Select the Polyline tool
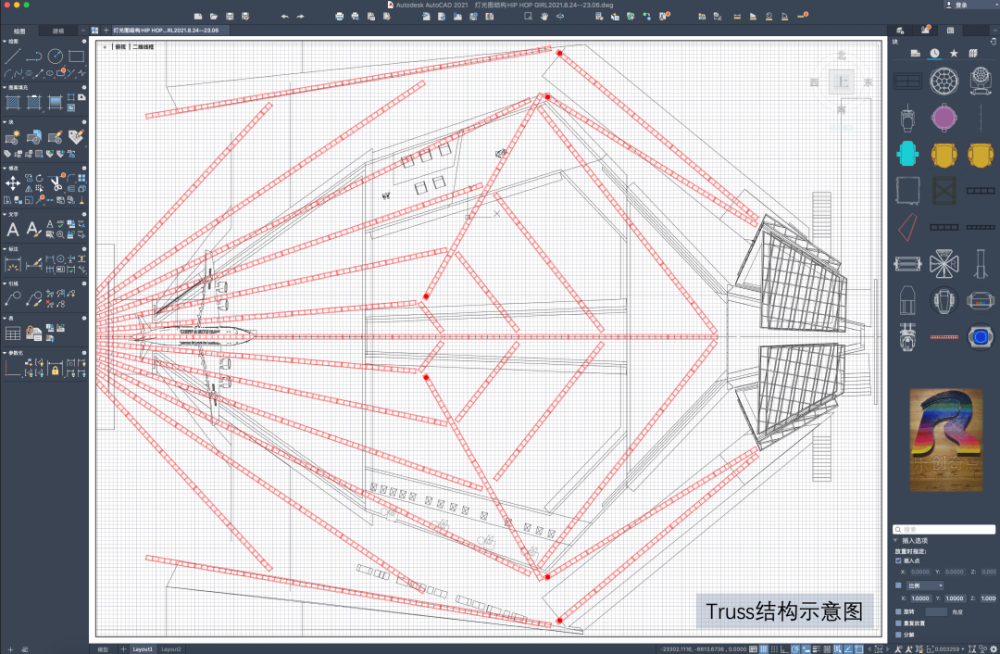 coord(34,56)
